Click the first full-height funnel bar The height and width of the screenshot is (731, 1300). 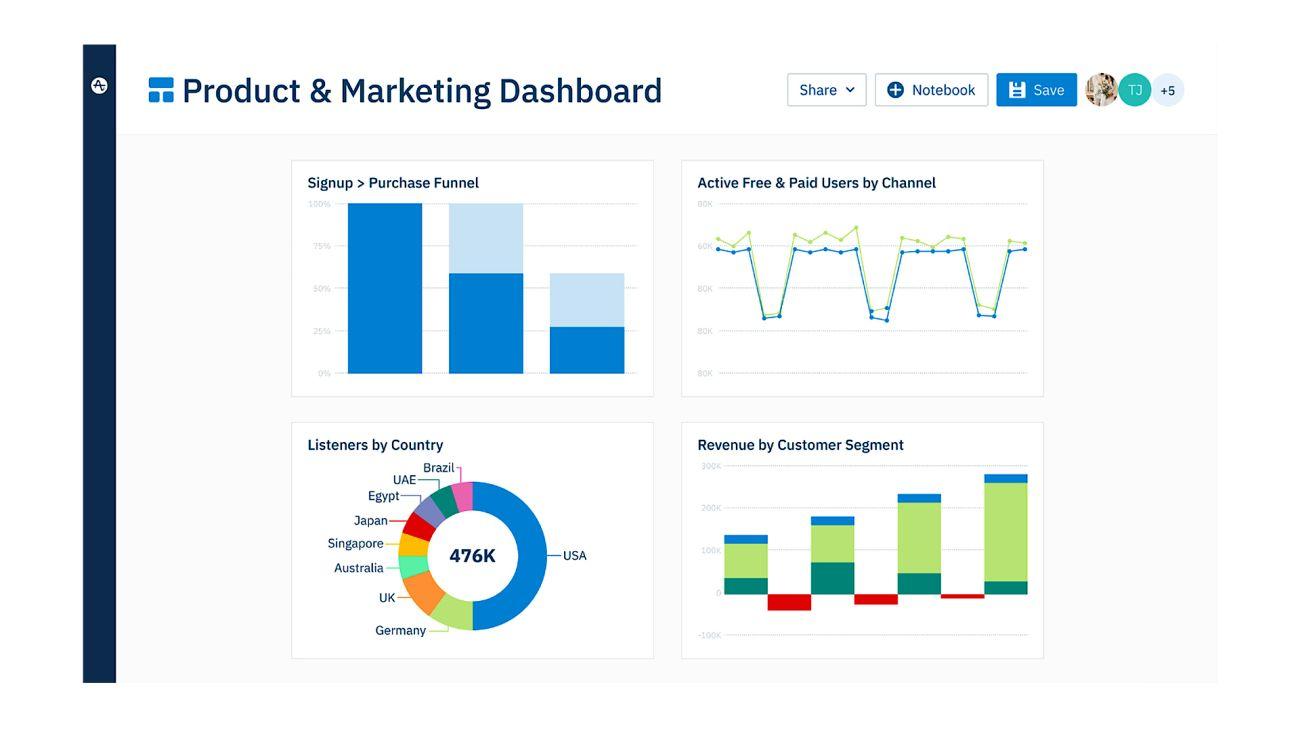[x=385, y=288]
